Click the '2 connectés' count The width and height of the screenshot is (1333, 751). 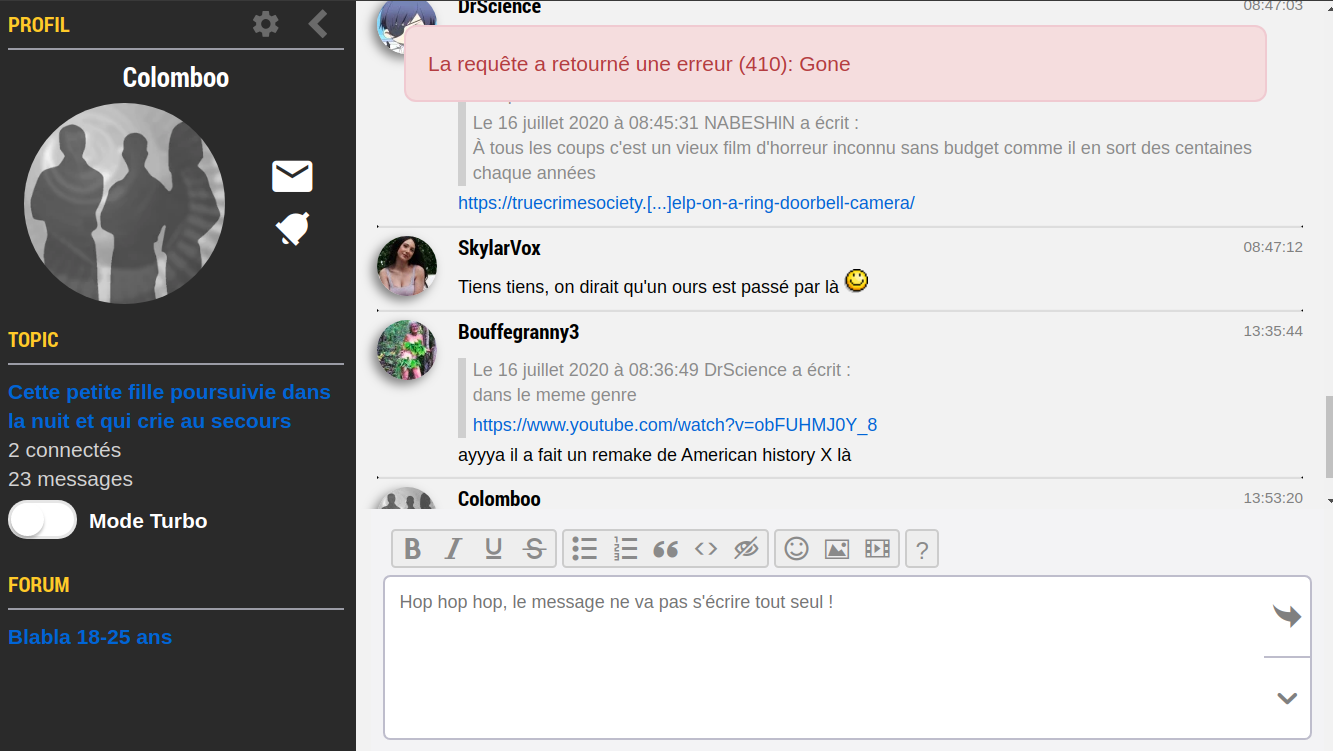point(65,450)
